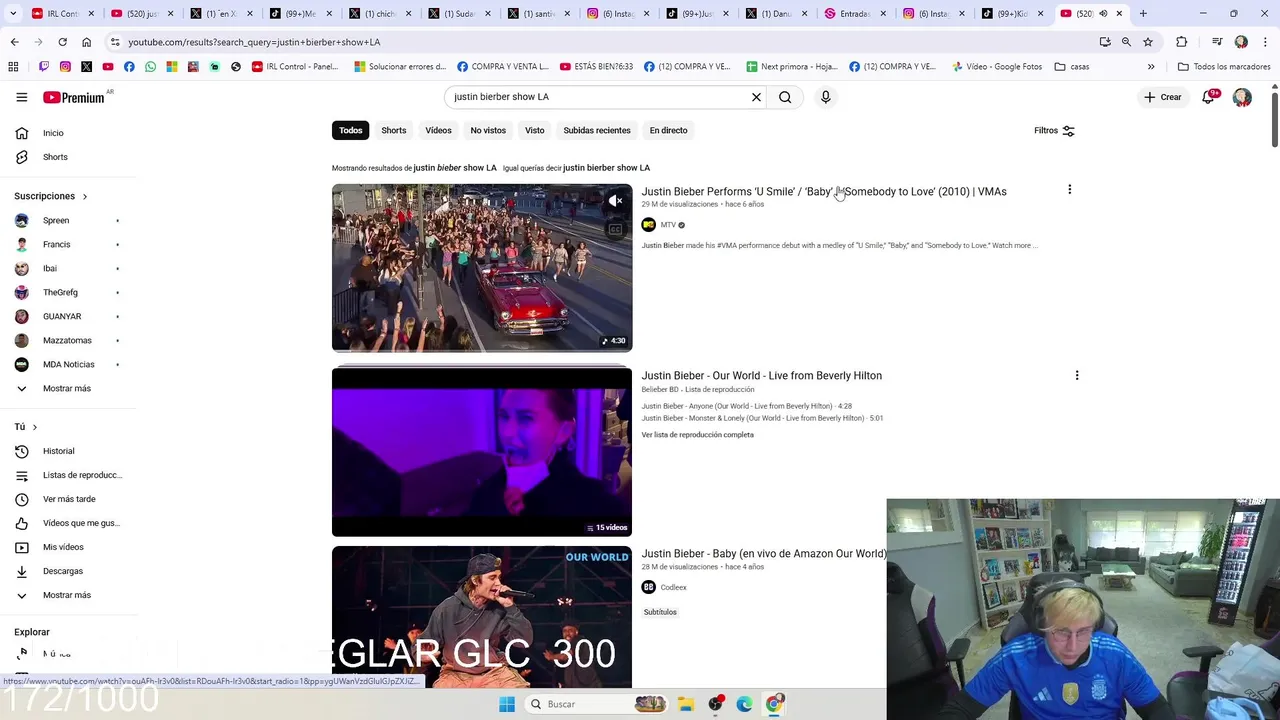
Task: Select the Visto filter chip
Action: [x=535, y=130]
